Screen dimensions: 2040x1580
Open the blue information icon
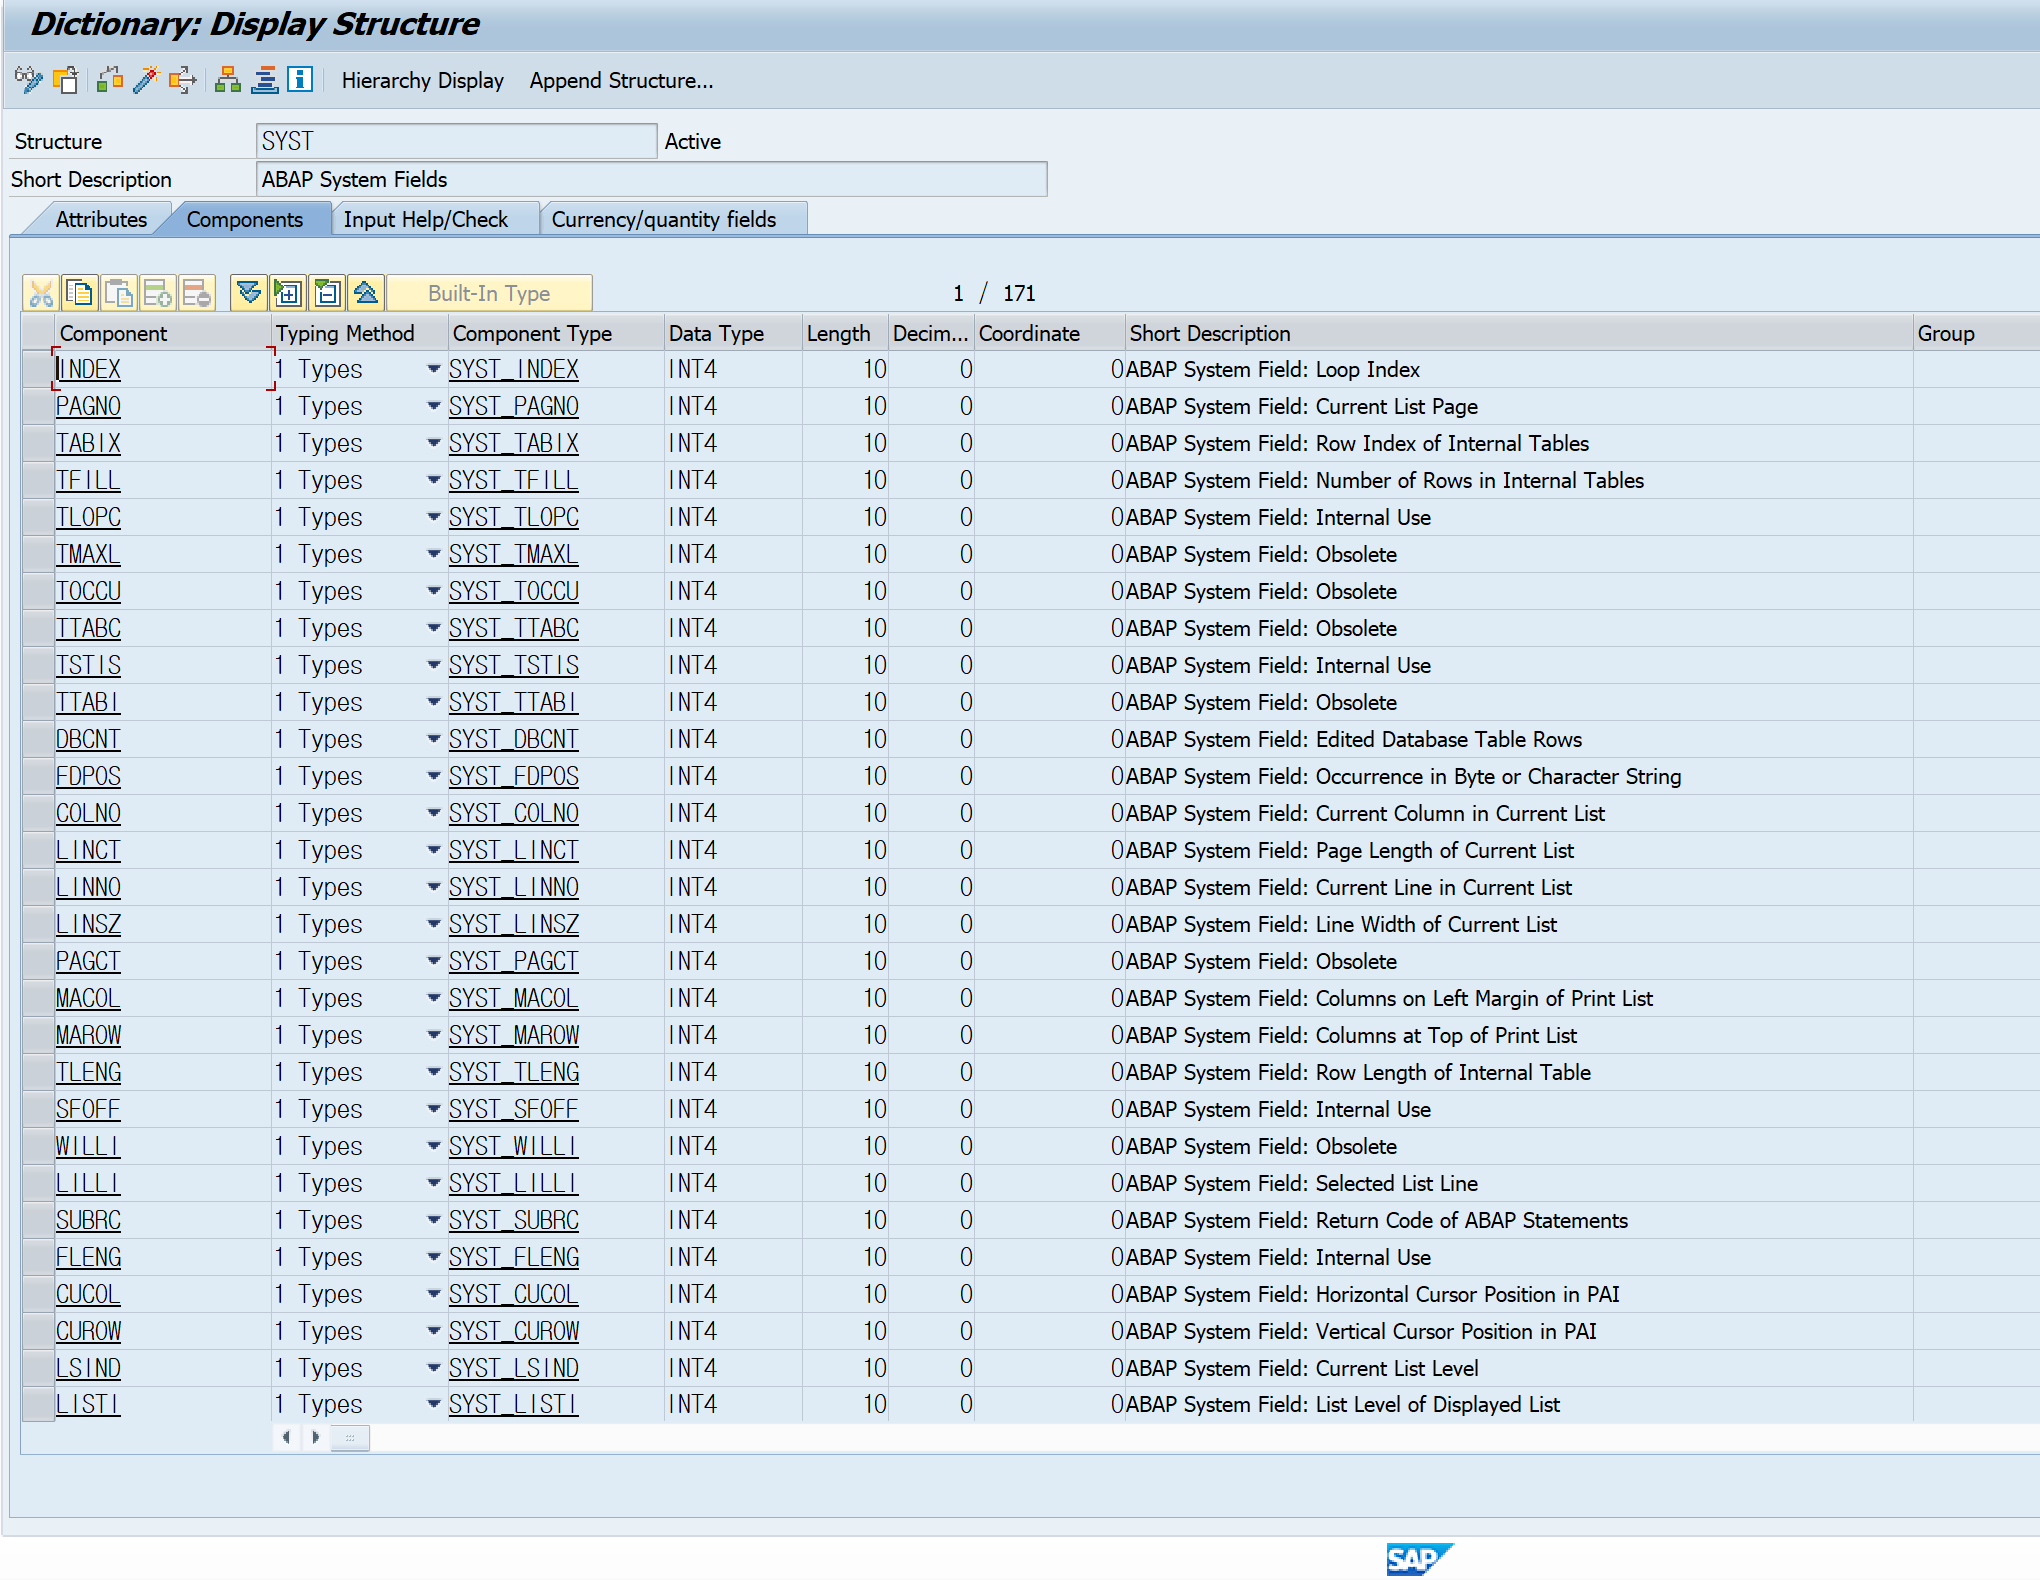300,79
